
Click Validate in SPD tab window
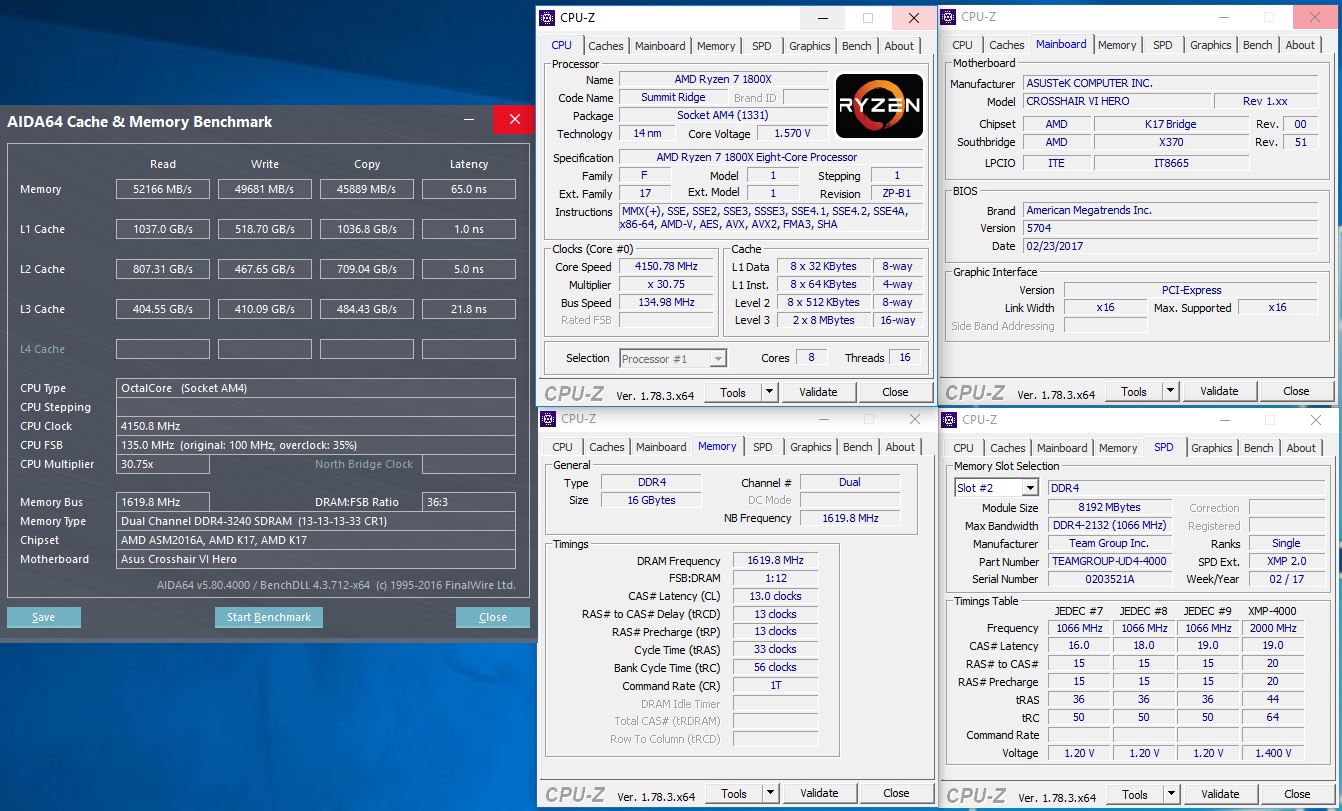[x=1220, y=794]
